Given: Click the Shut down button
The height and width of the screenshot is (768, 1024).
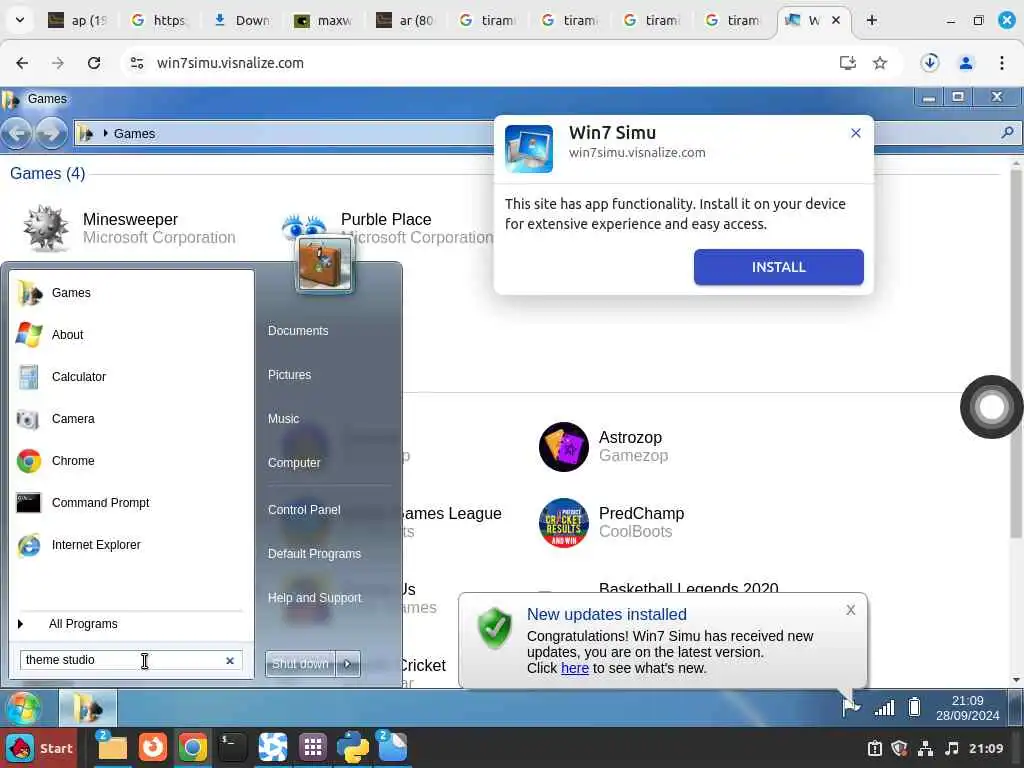Looking at the screenshot, I should tap(300, 664).
